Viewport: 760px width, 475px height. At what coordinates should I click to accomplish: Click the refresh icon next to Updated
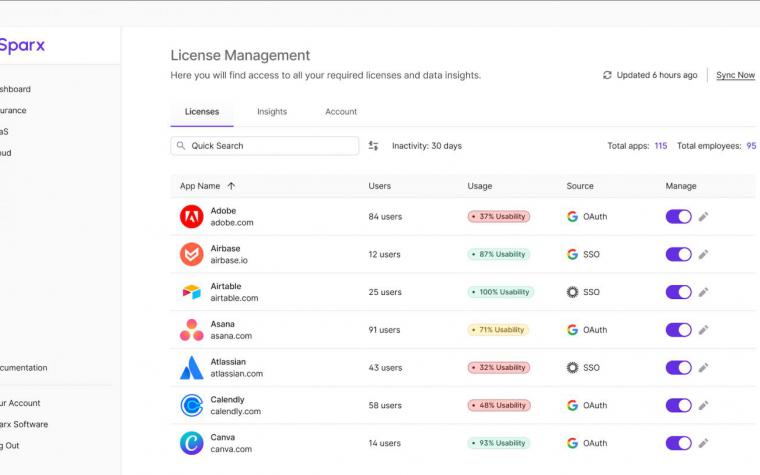pyautogui.click(x=607, y=75)
